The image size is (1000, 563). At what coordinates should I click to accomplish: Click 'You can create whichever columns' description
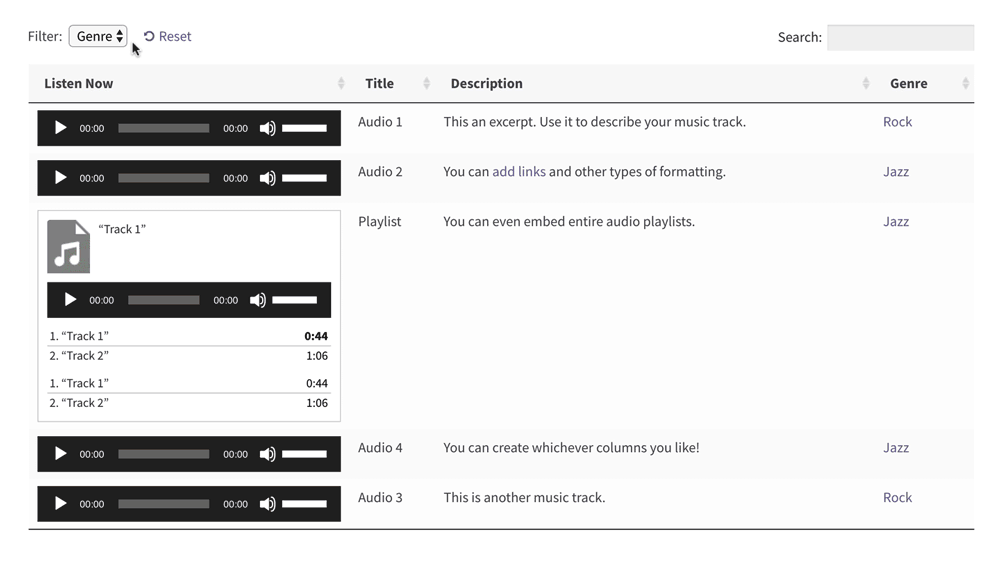(x=571, y=448)
